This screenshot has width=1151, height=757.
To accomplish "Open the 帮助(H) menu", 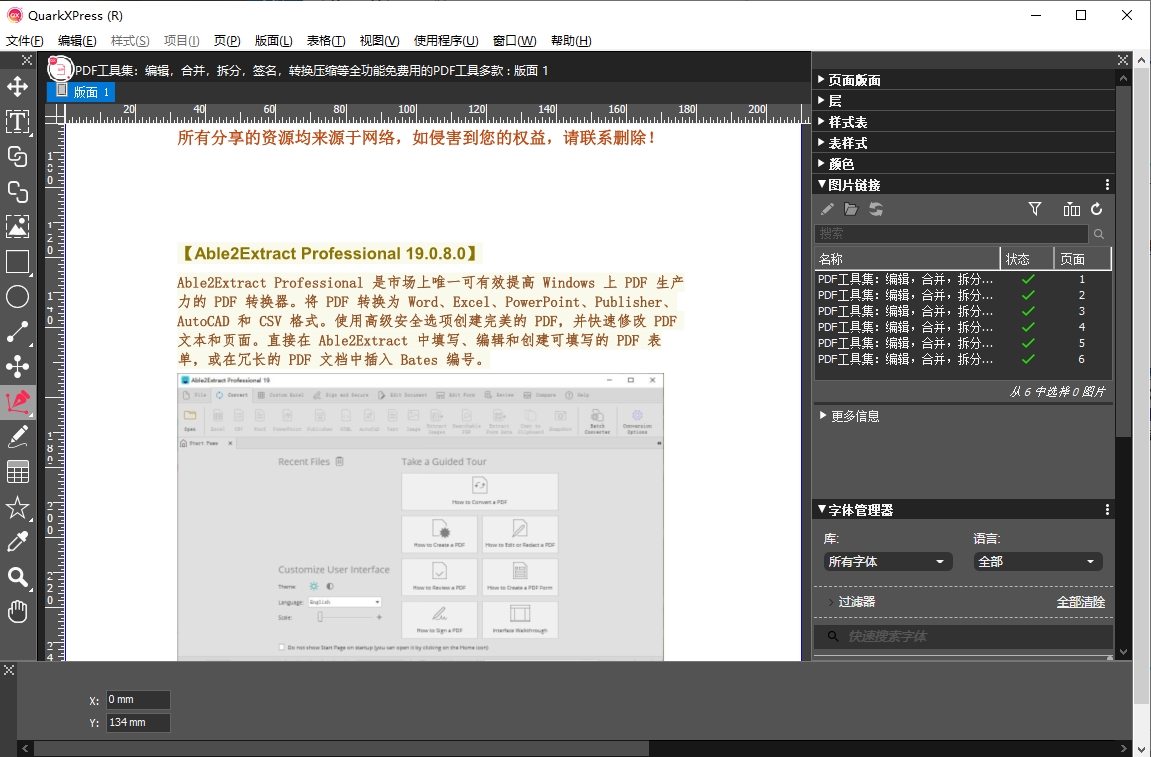I will (x=571, y=40).
